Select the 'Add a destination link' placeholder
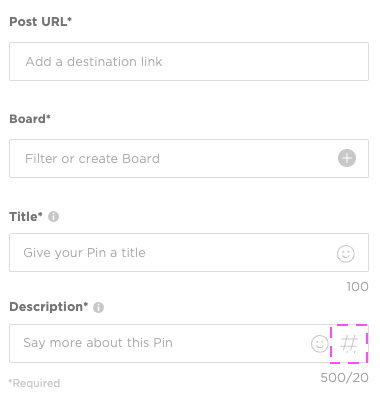 (x=94, y=62)
